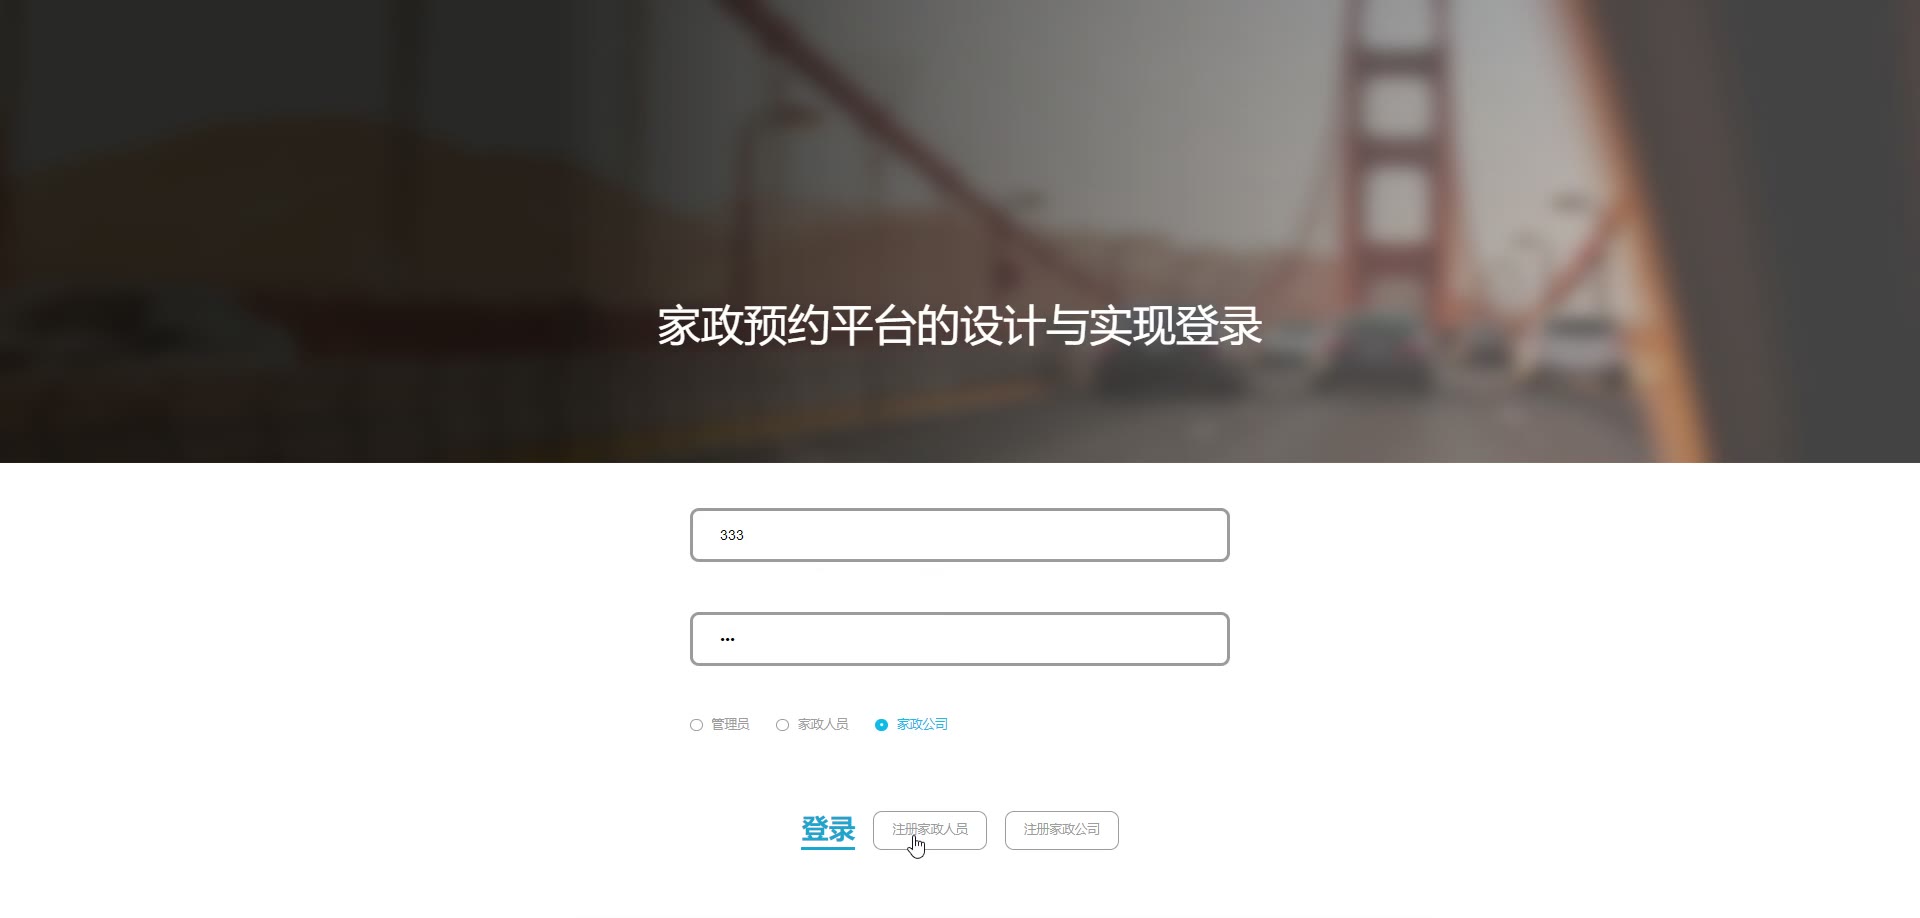Click the username field containing 333

pyautogui.click(x=959, y=535)
